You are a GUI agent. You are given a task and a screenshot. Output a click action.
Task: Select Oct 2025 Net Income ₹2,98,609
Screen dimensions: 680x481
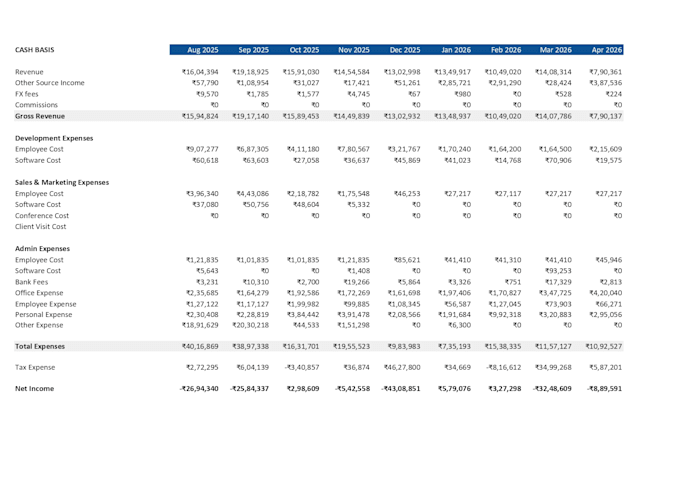pos(303,389)
